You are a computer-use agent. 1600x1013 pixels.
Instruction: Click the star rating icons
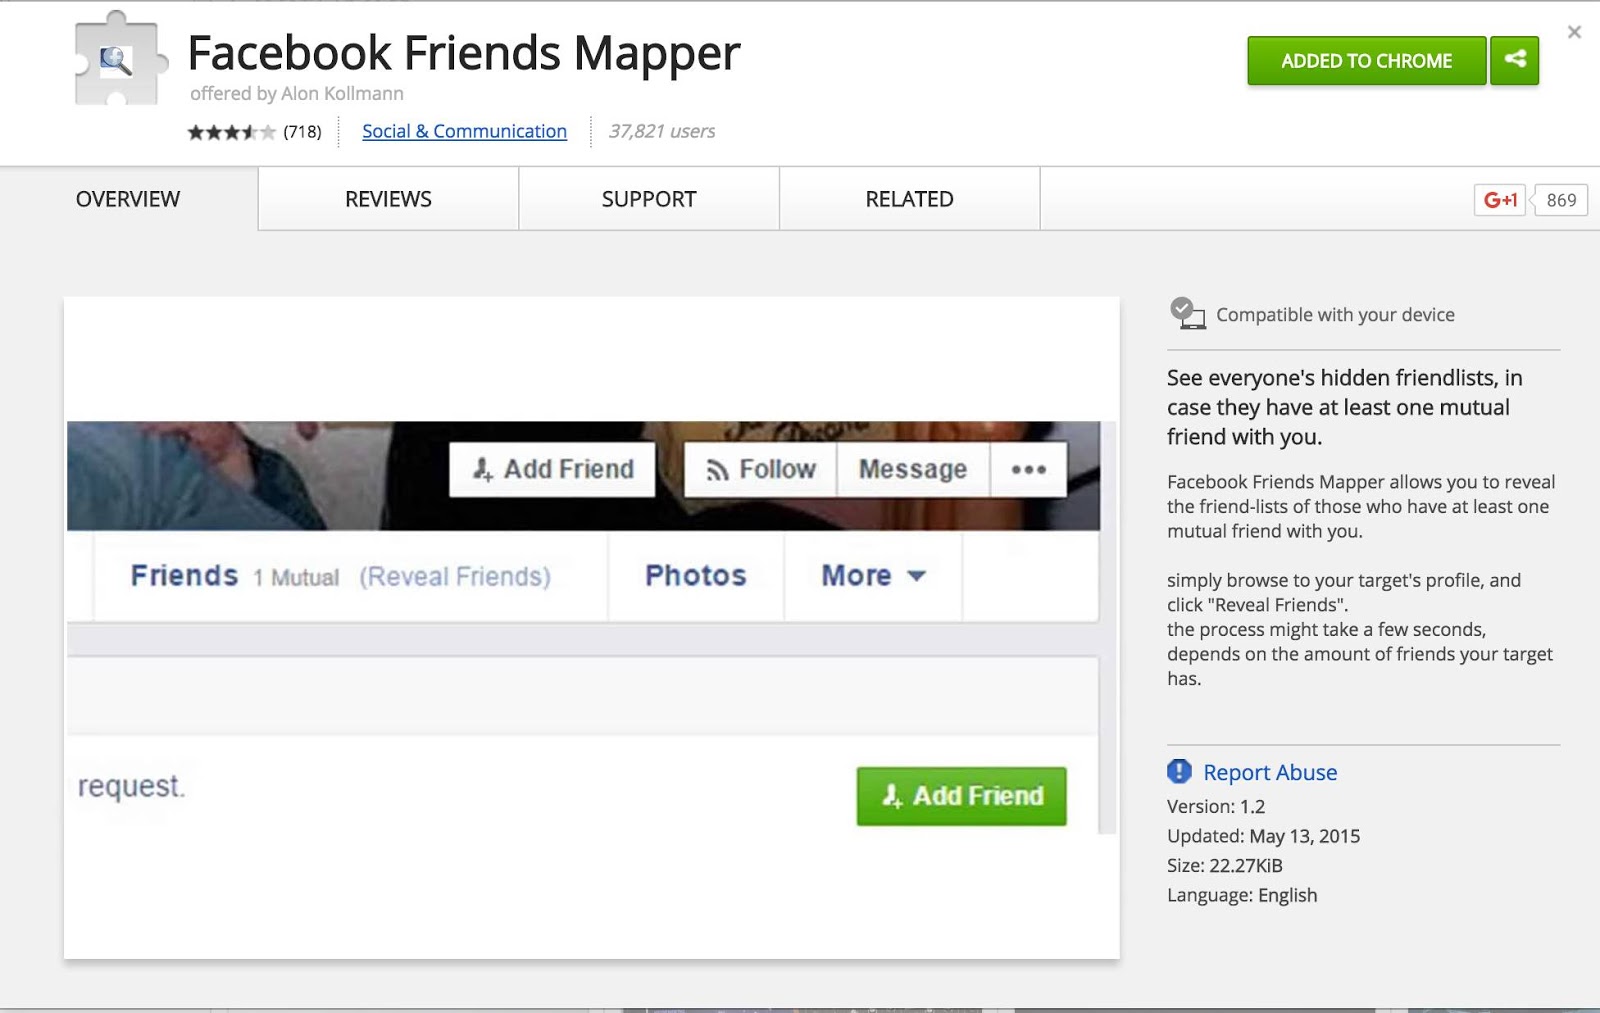pyautogui.click(x=231, y=132)
